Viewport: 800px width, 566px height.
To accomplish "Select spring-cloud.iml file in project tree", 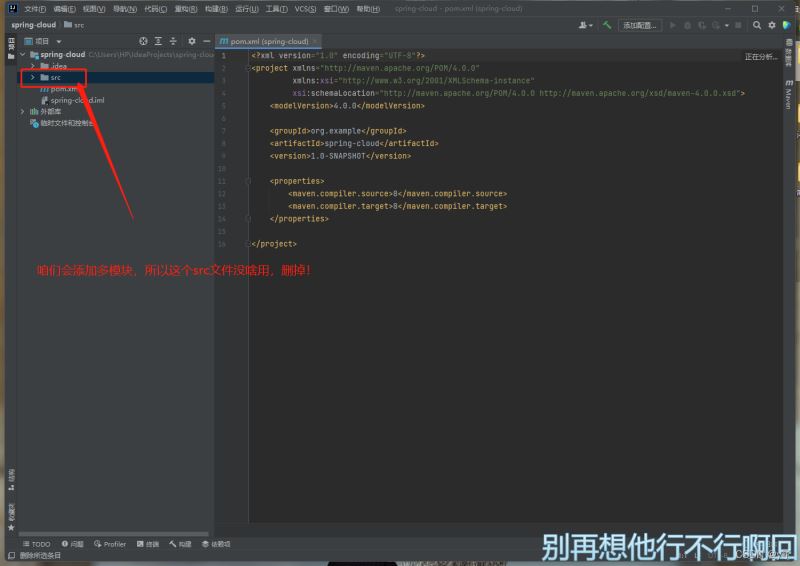I will coord(77,100).
